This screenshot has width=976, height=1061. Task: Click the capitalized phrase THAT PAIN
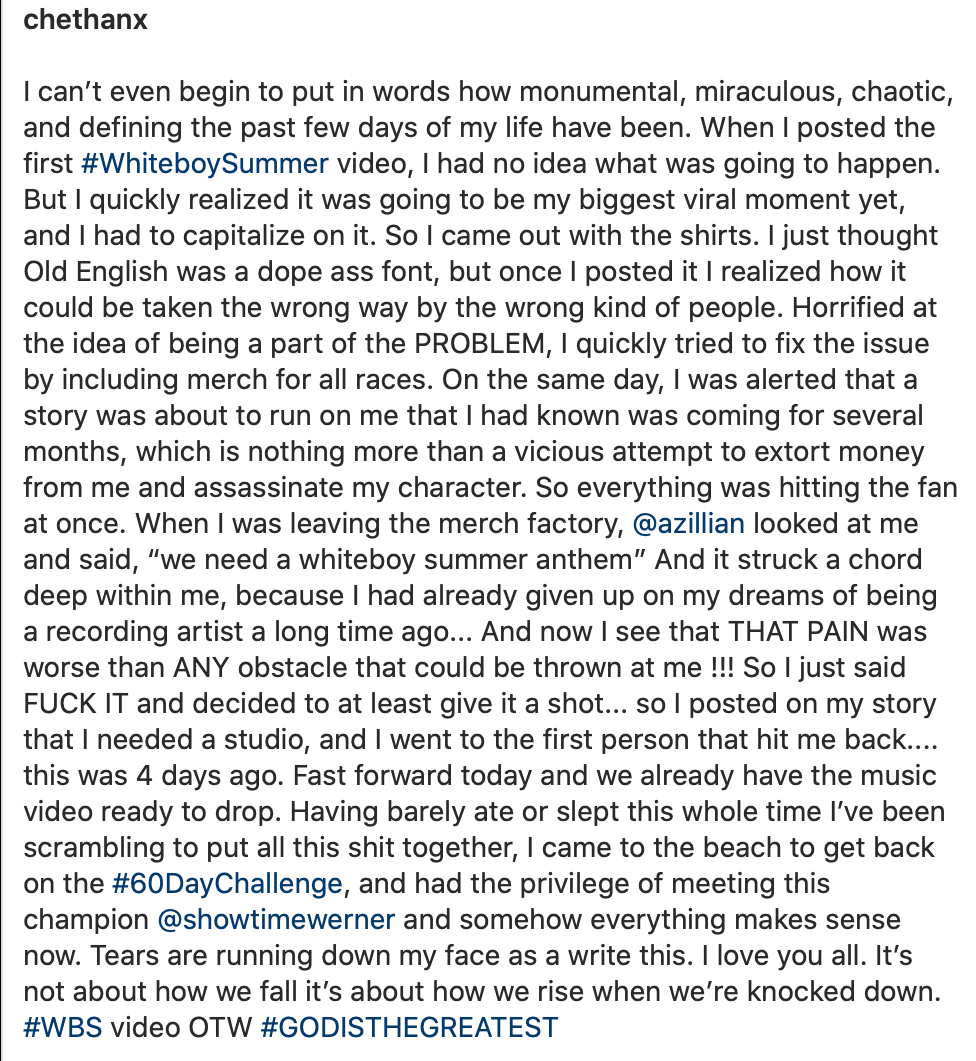click(798, 631)
